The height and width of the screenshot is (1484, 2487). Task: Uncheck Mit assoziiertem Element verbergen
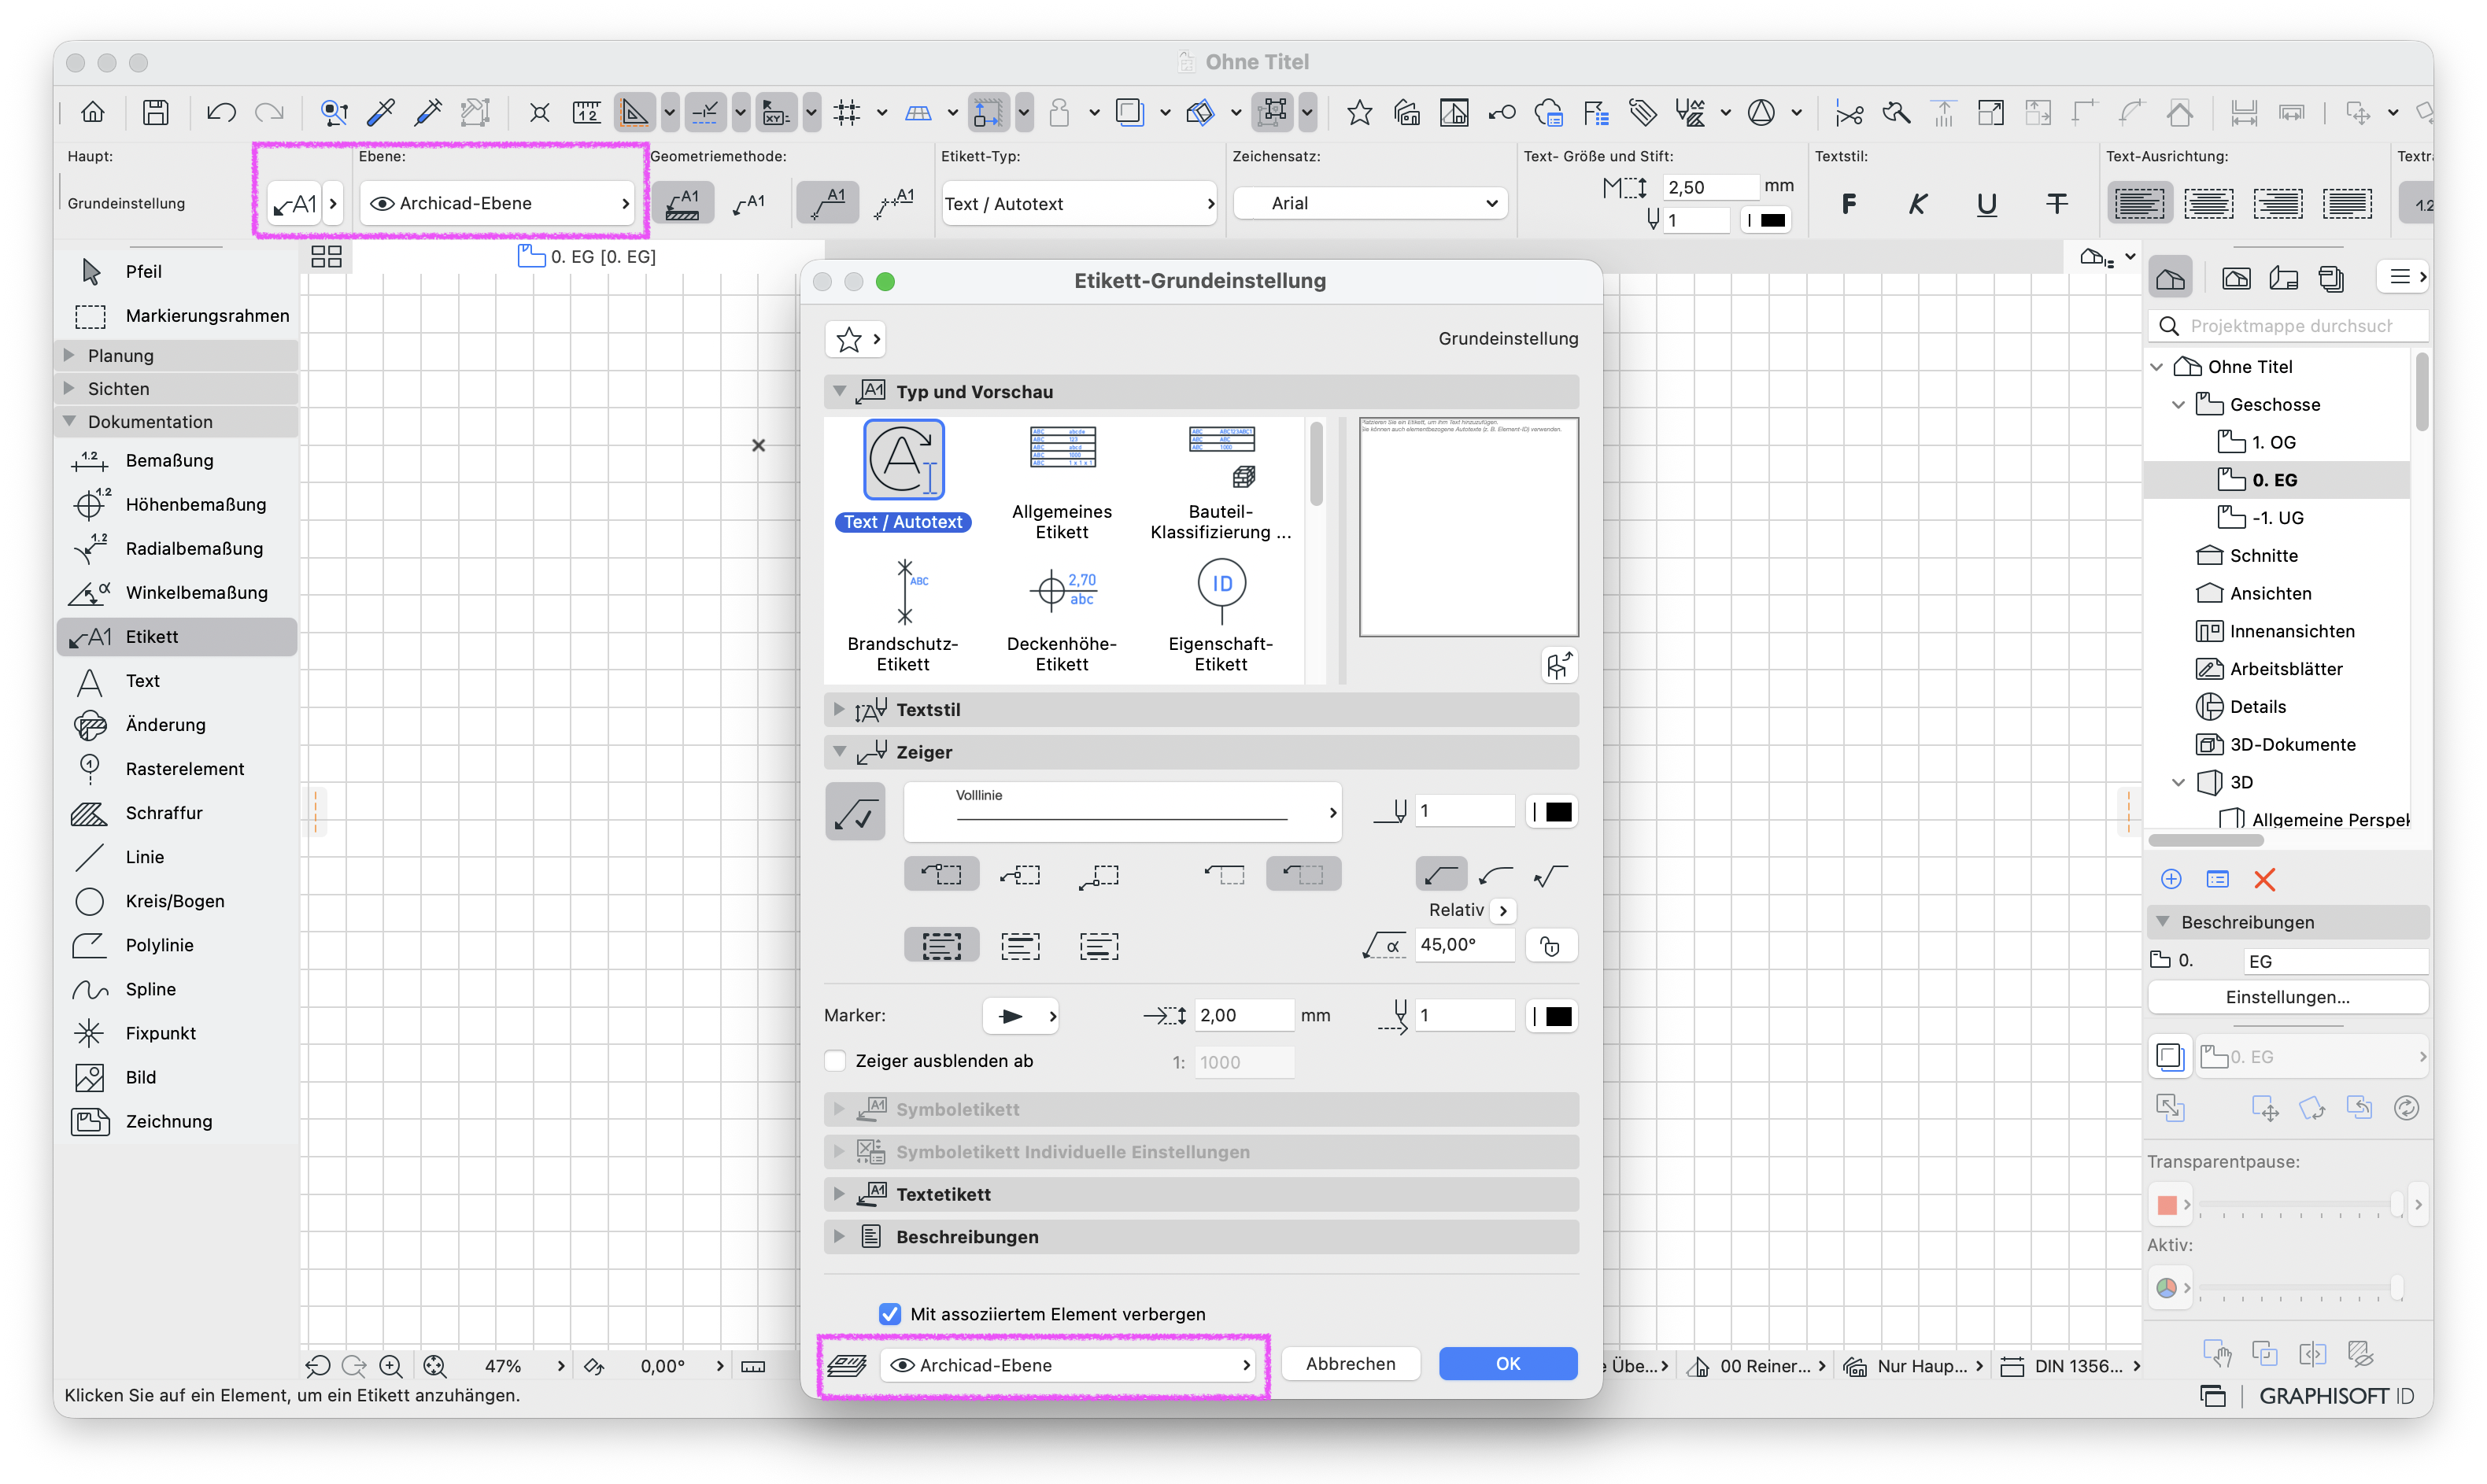coord(889,1314)
